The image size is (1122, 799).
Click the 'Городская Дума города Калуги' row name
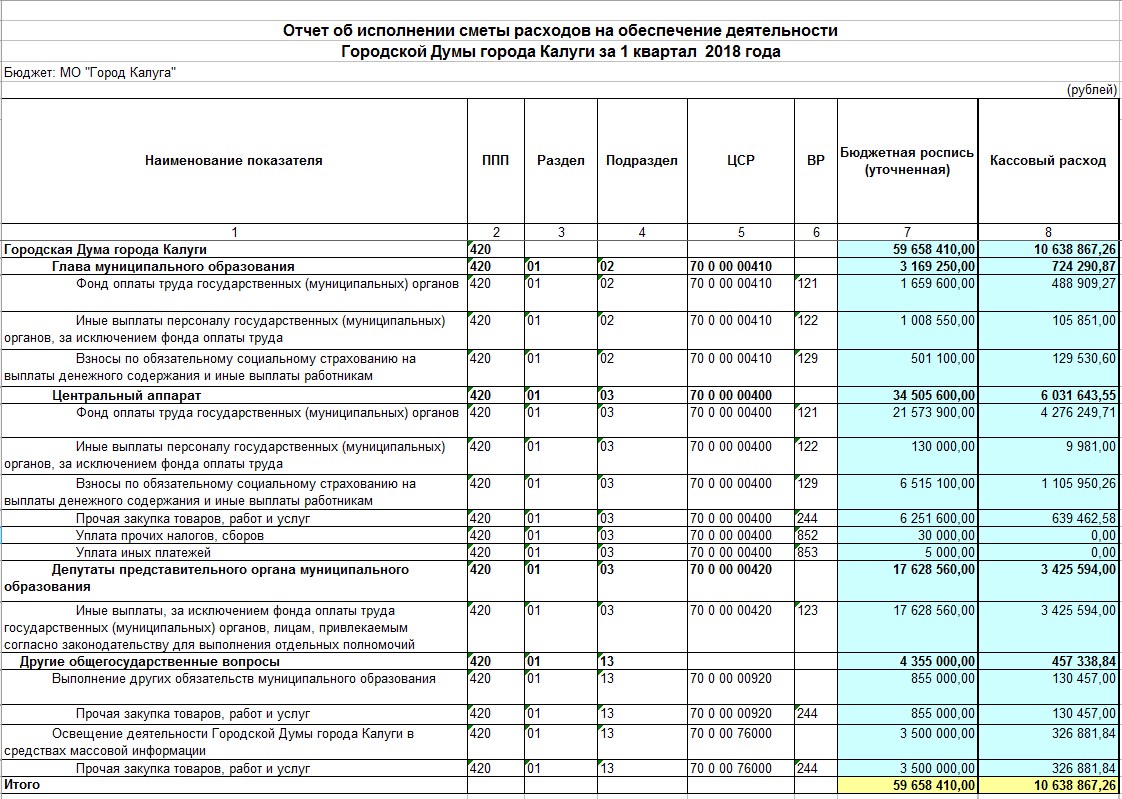105,248
